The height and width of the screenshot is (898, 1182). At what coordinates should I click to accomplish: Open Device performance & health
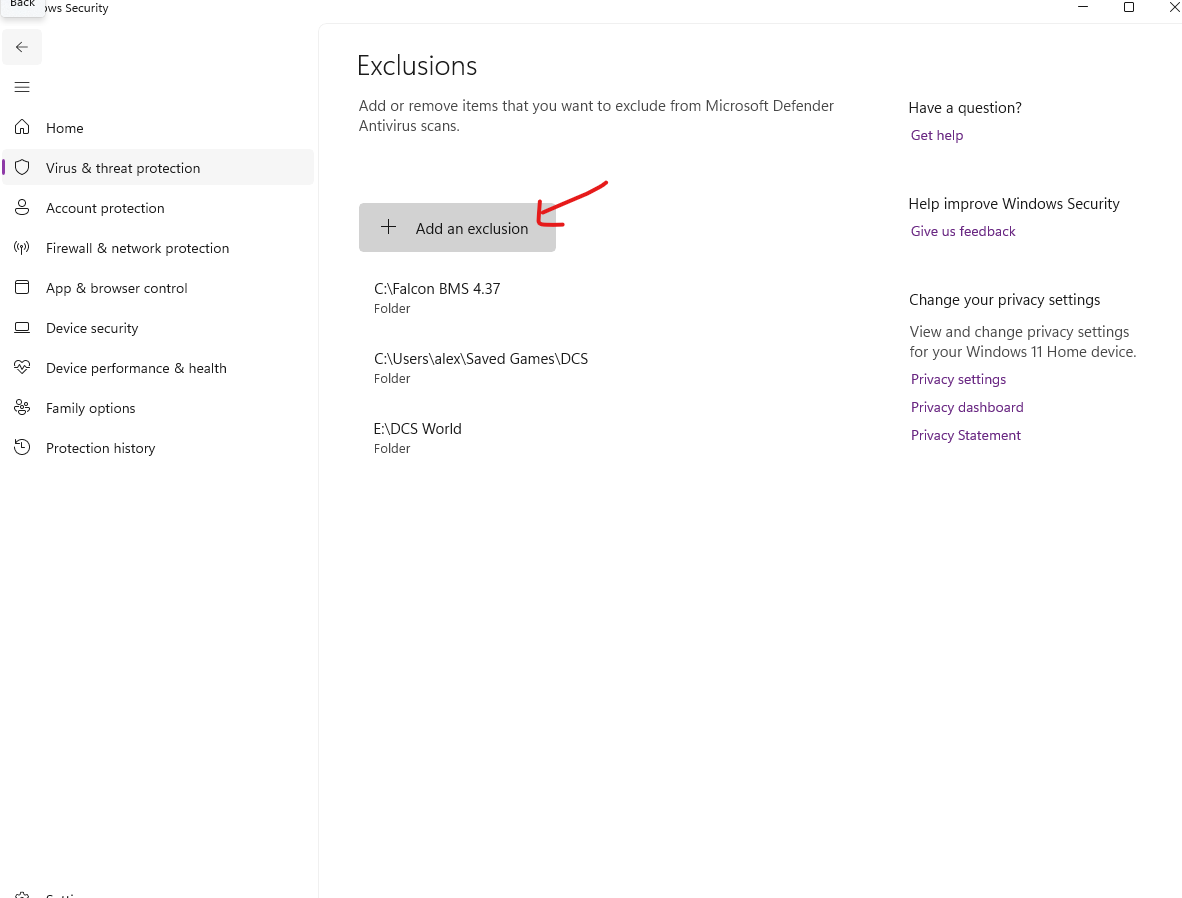pyautogui.click(x=158, y=367)
